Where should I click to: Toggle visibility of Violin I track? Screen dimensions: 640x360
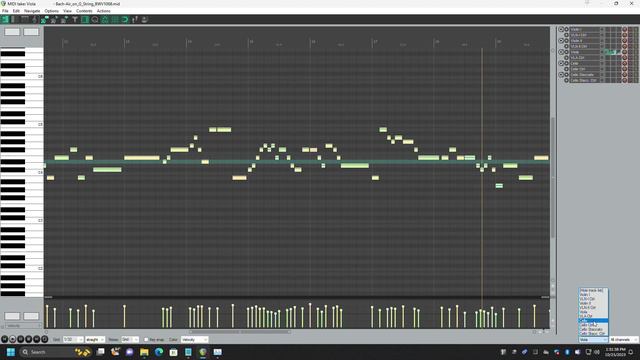(561, 29)
